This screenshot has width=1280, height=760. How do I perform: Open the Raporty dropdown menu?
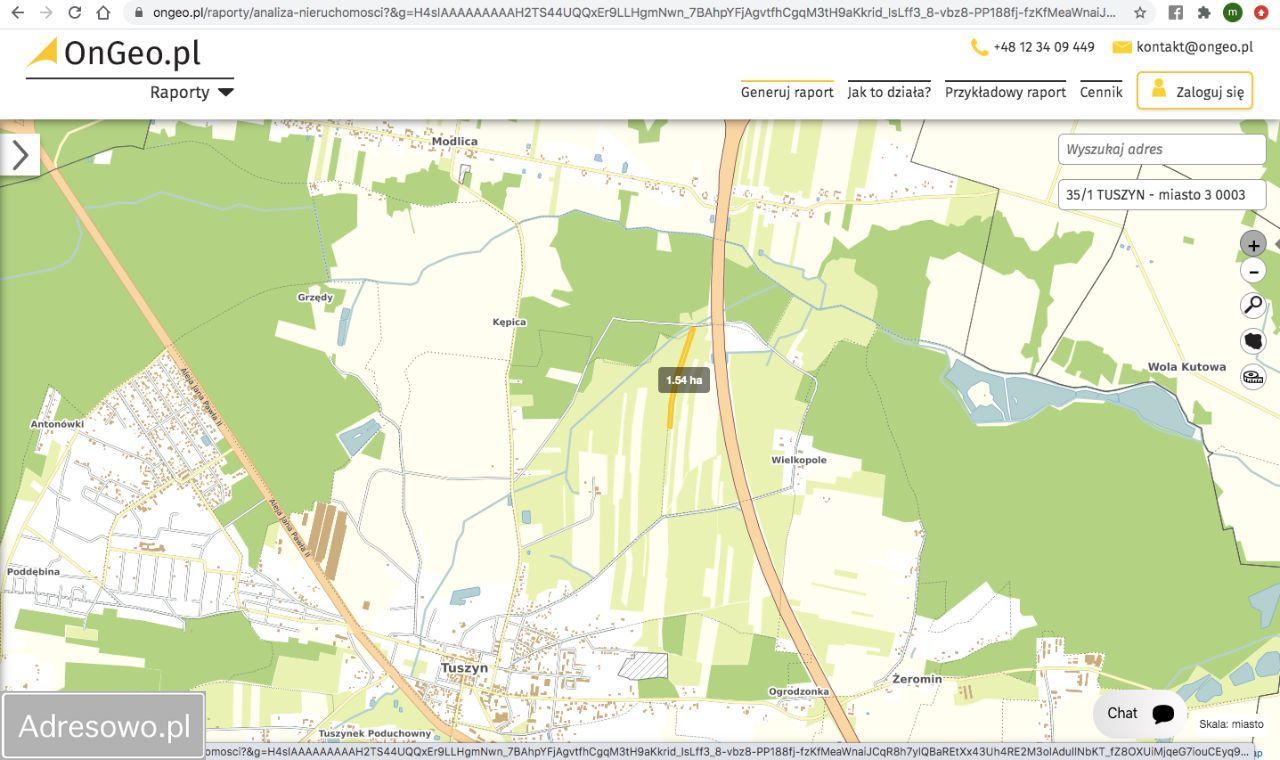tap(191, 92)
